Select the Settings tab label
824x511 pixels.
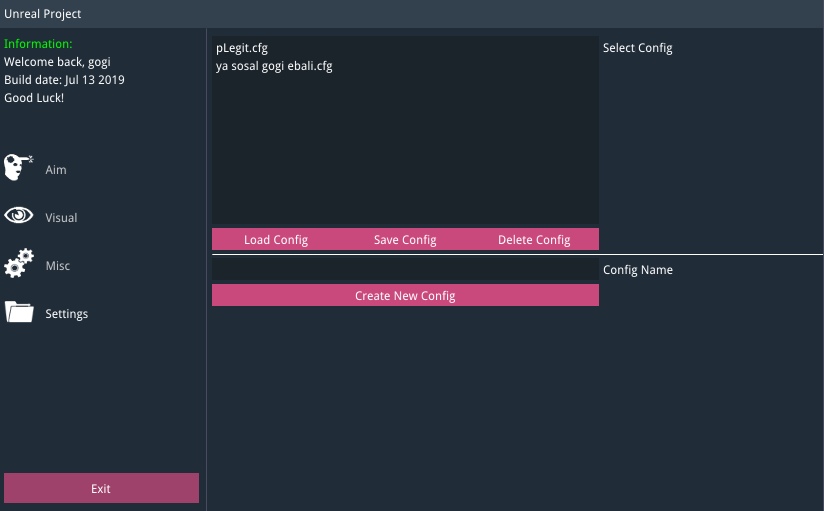66,314
